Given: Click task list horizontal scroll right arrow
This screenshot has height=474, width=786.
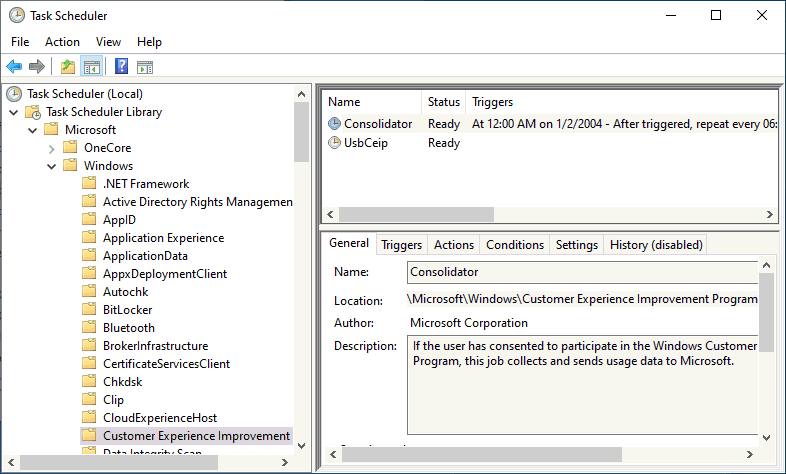Looking at the screenshot, I should (769, 214).
